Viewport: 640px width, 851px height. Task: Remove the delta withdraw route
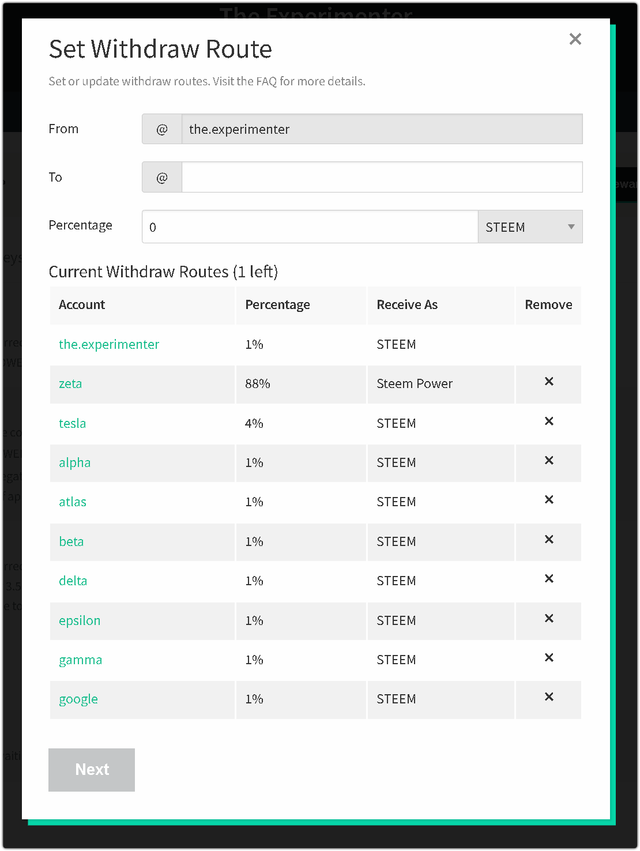(548, 579)
